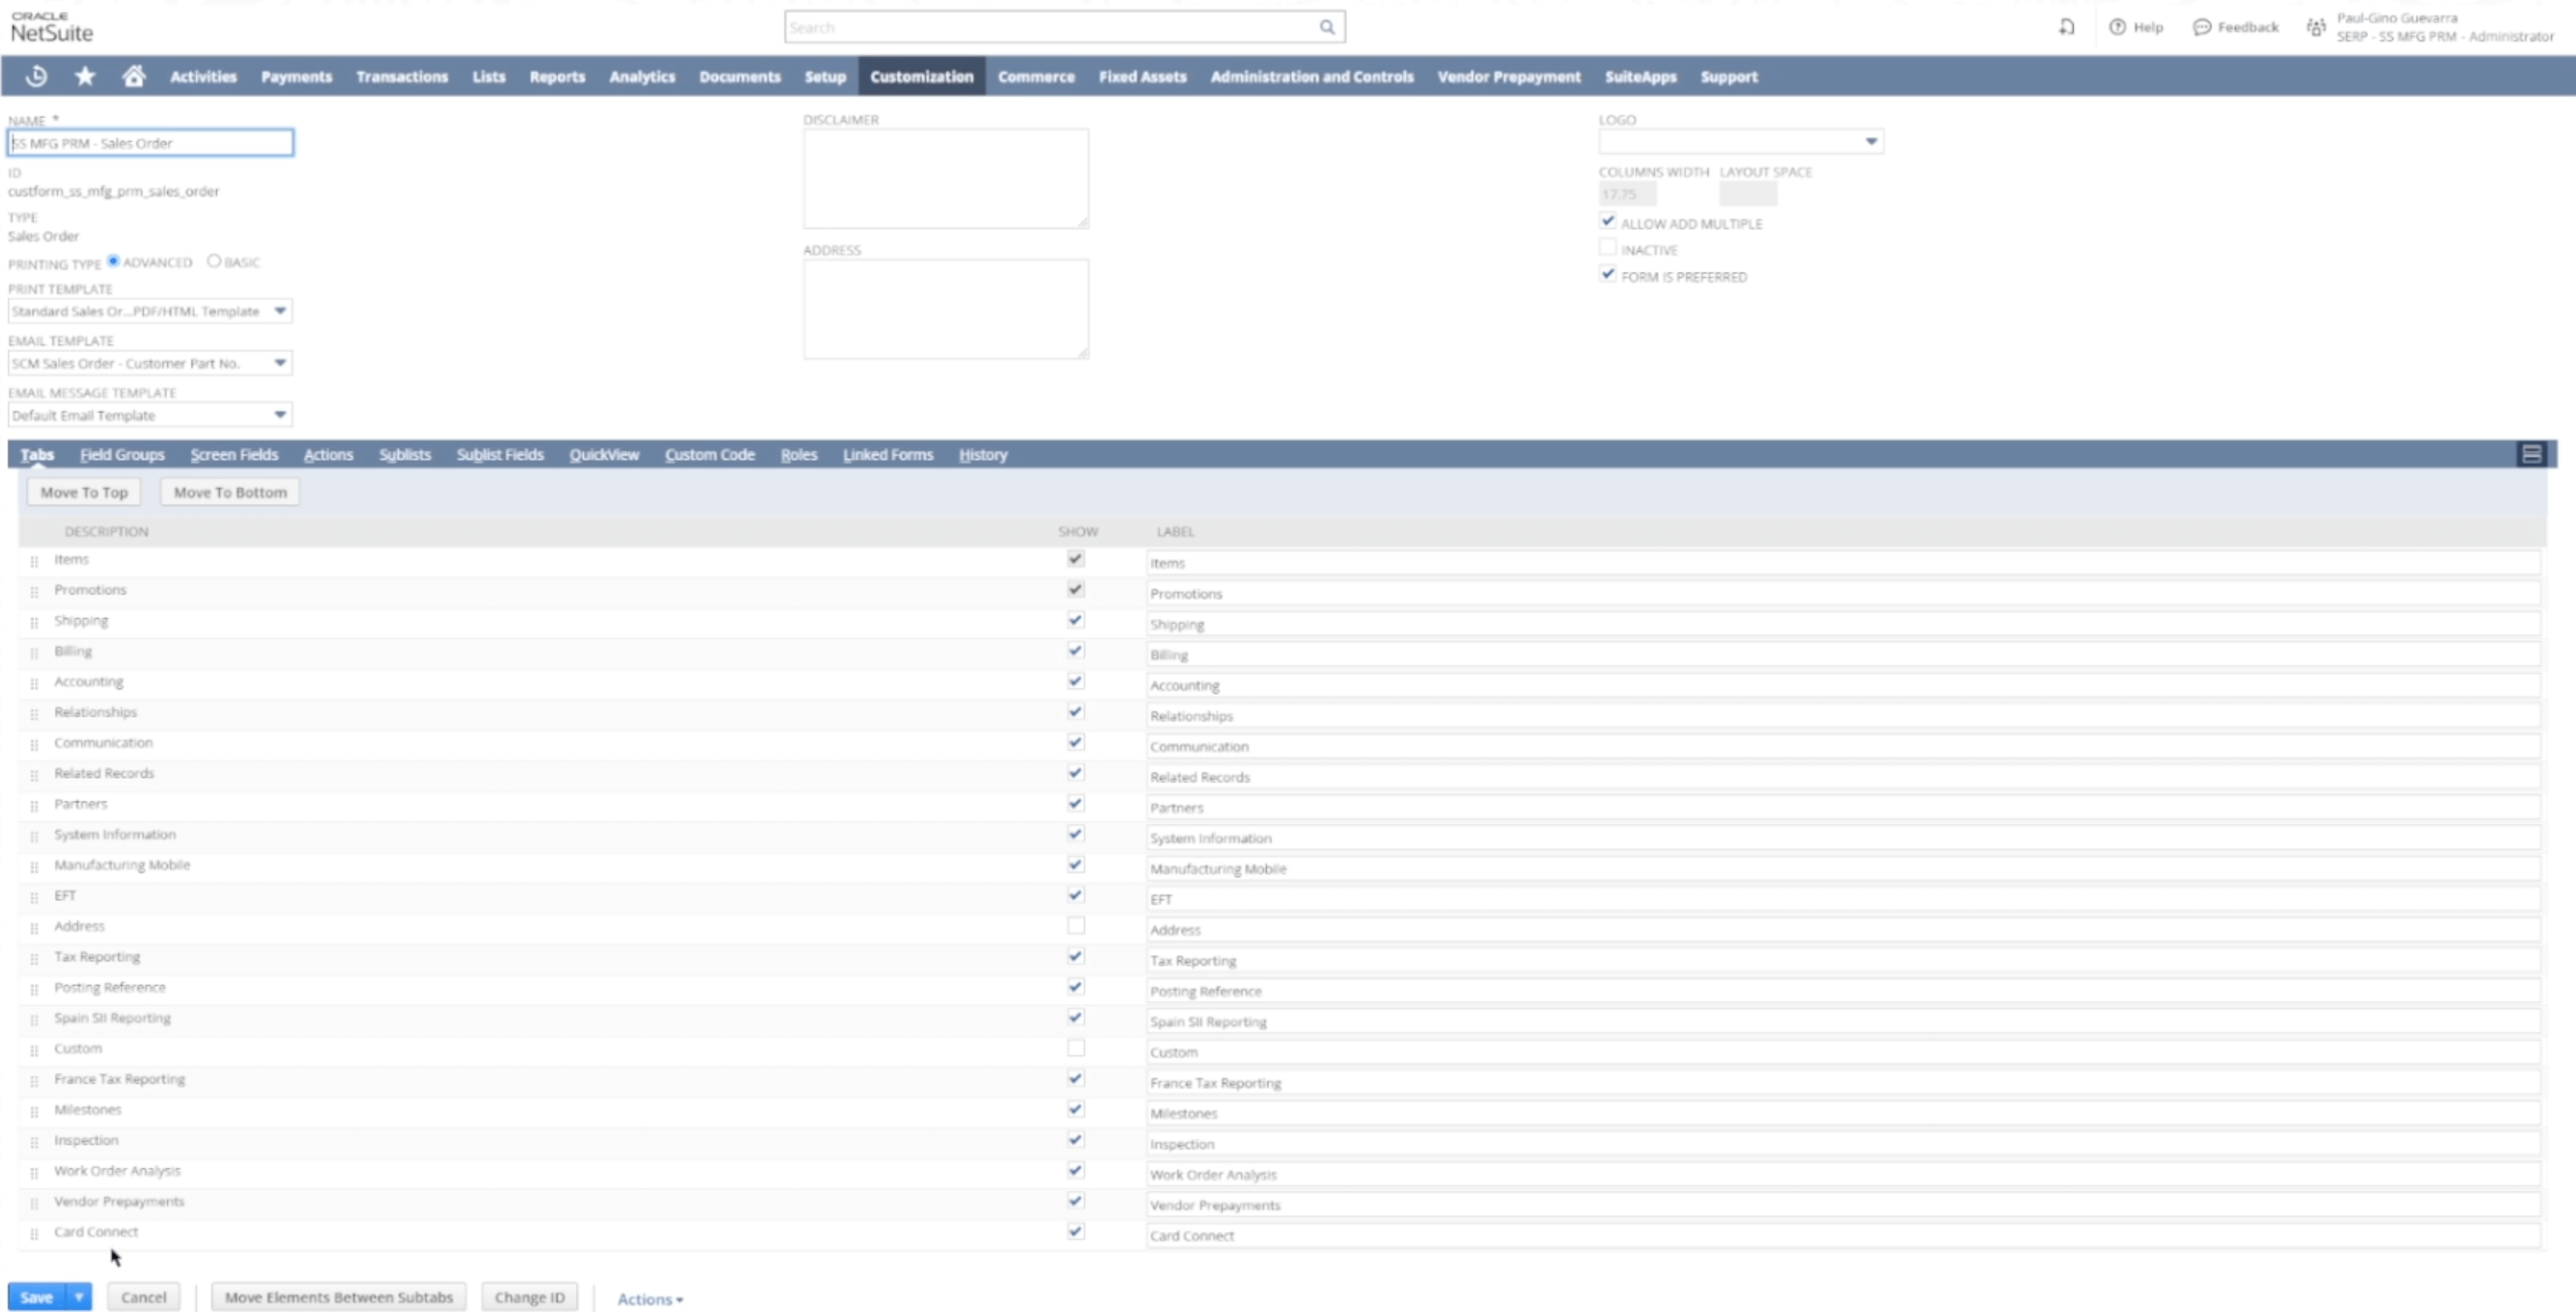Viewport: 2576px width, 1312px height.
Task: Open the Feedback speech bubble icon
Action: tap(2201, 27)
